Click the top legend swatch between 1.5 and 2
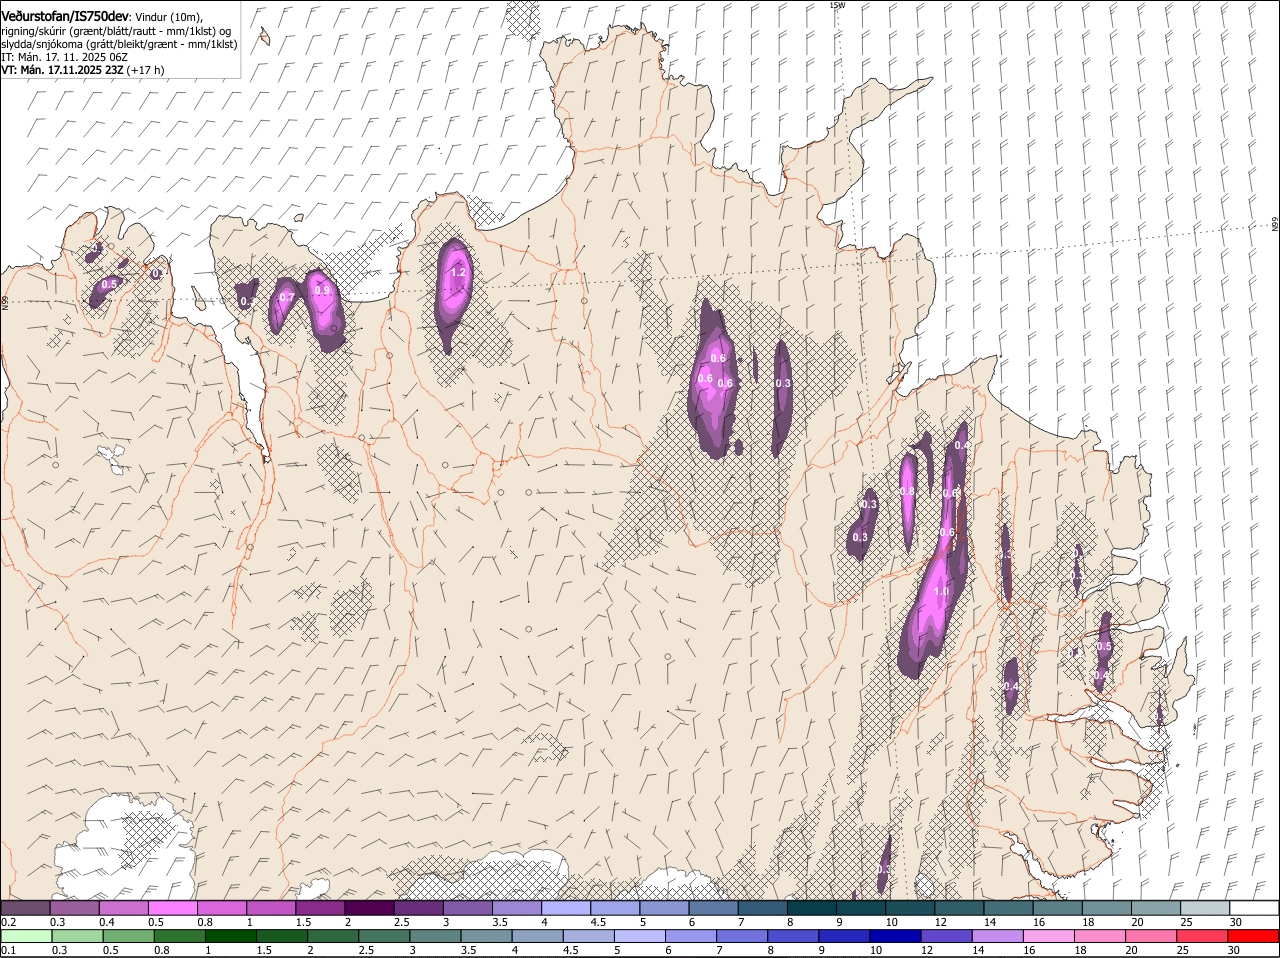The height and width of the screenshot is (958, 1280). click(x=320, y=908)
